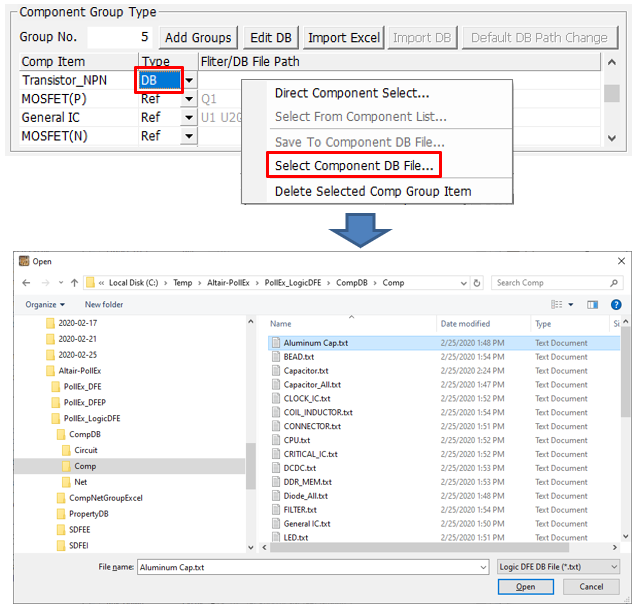Click the Open button in dialog
Viewport: 640px width, 611px height.
525,587
